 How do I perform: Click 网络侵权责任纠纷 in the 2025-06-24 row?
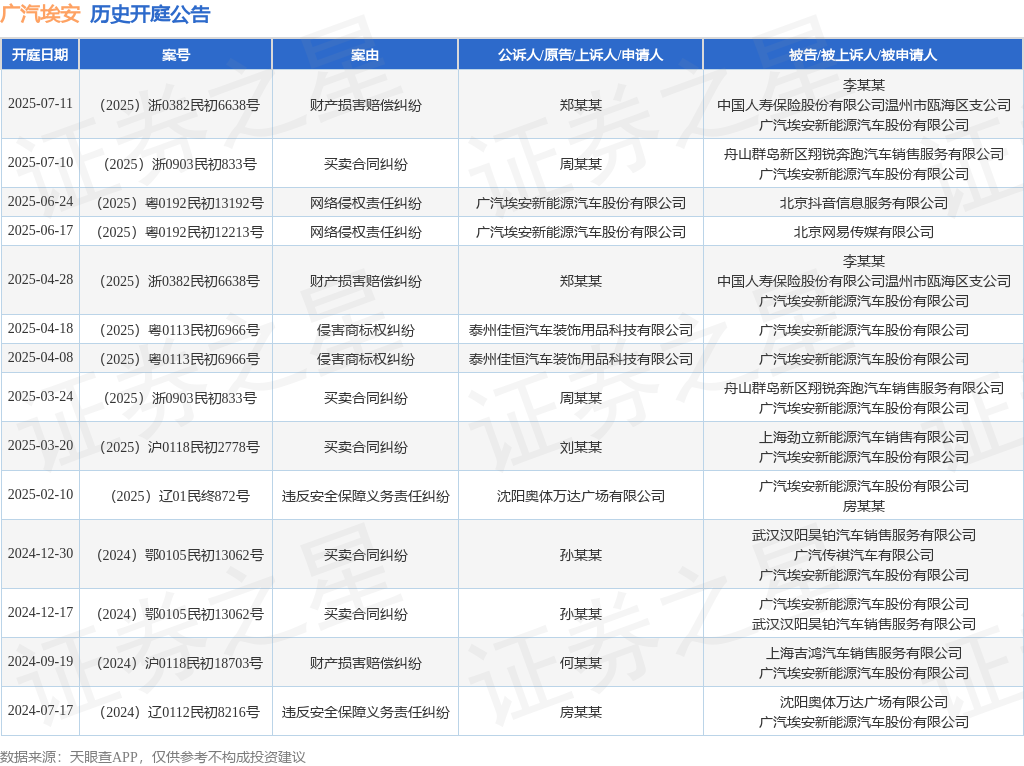point(366,203)
